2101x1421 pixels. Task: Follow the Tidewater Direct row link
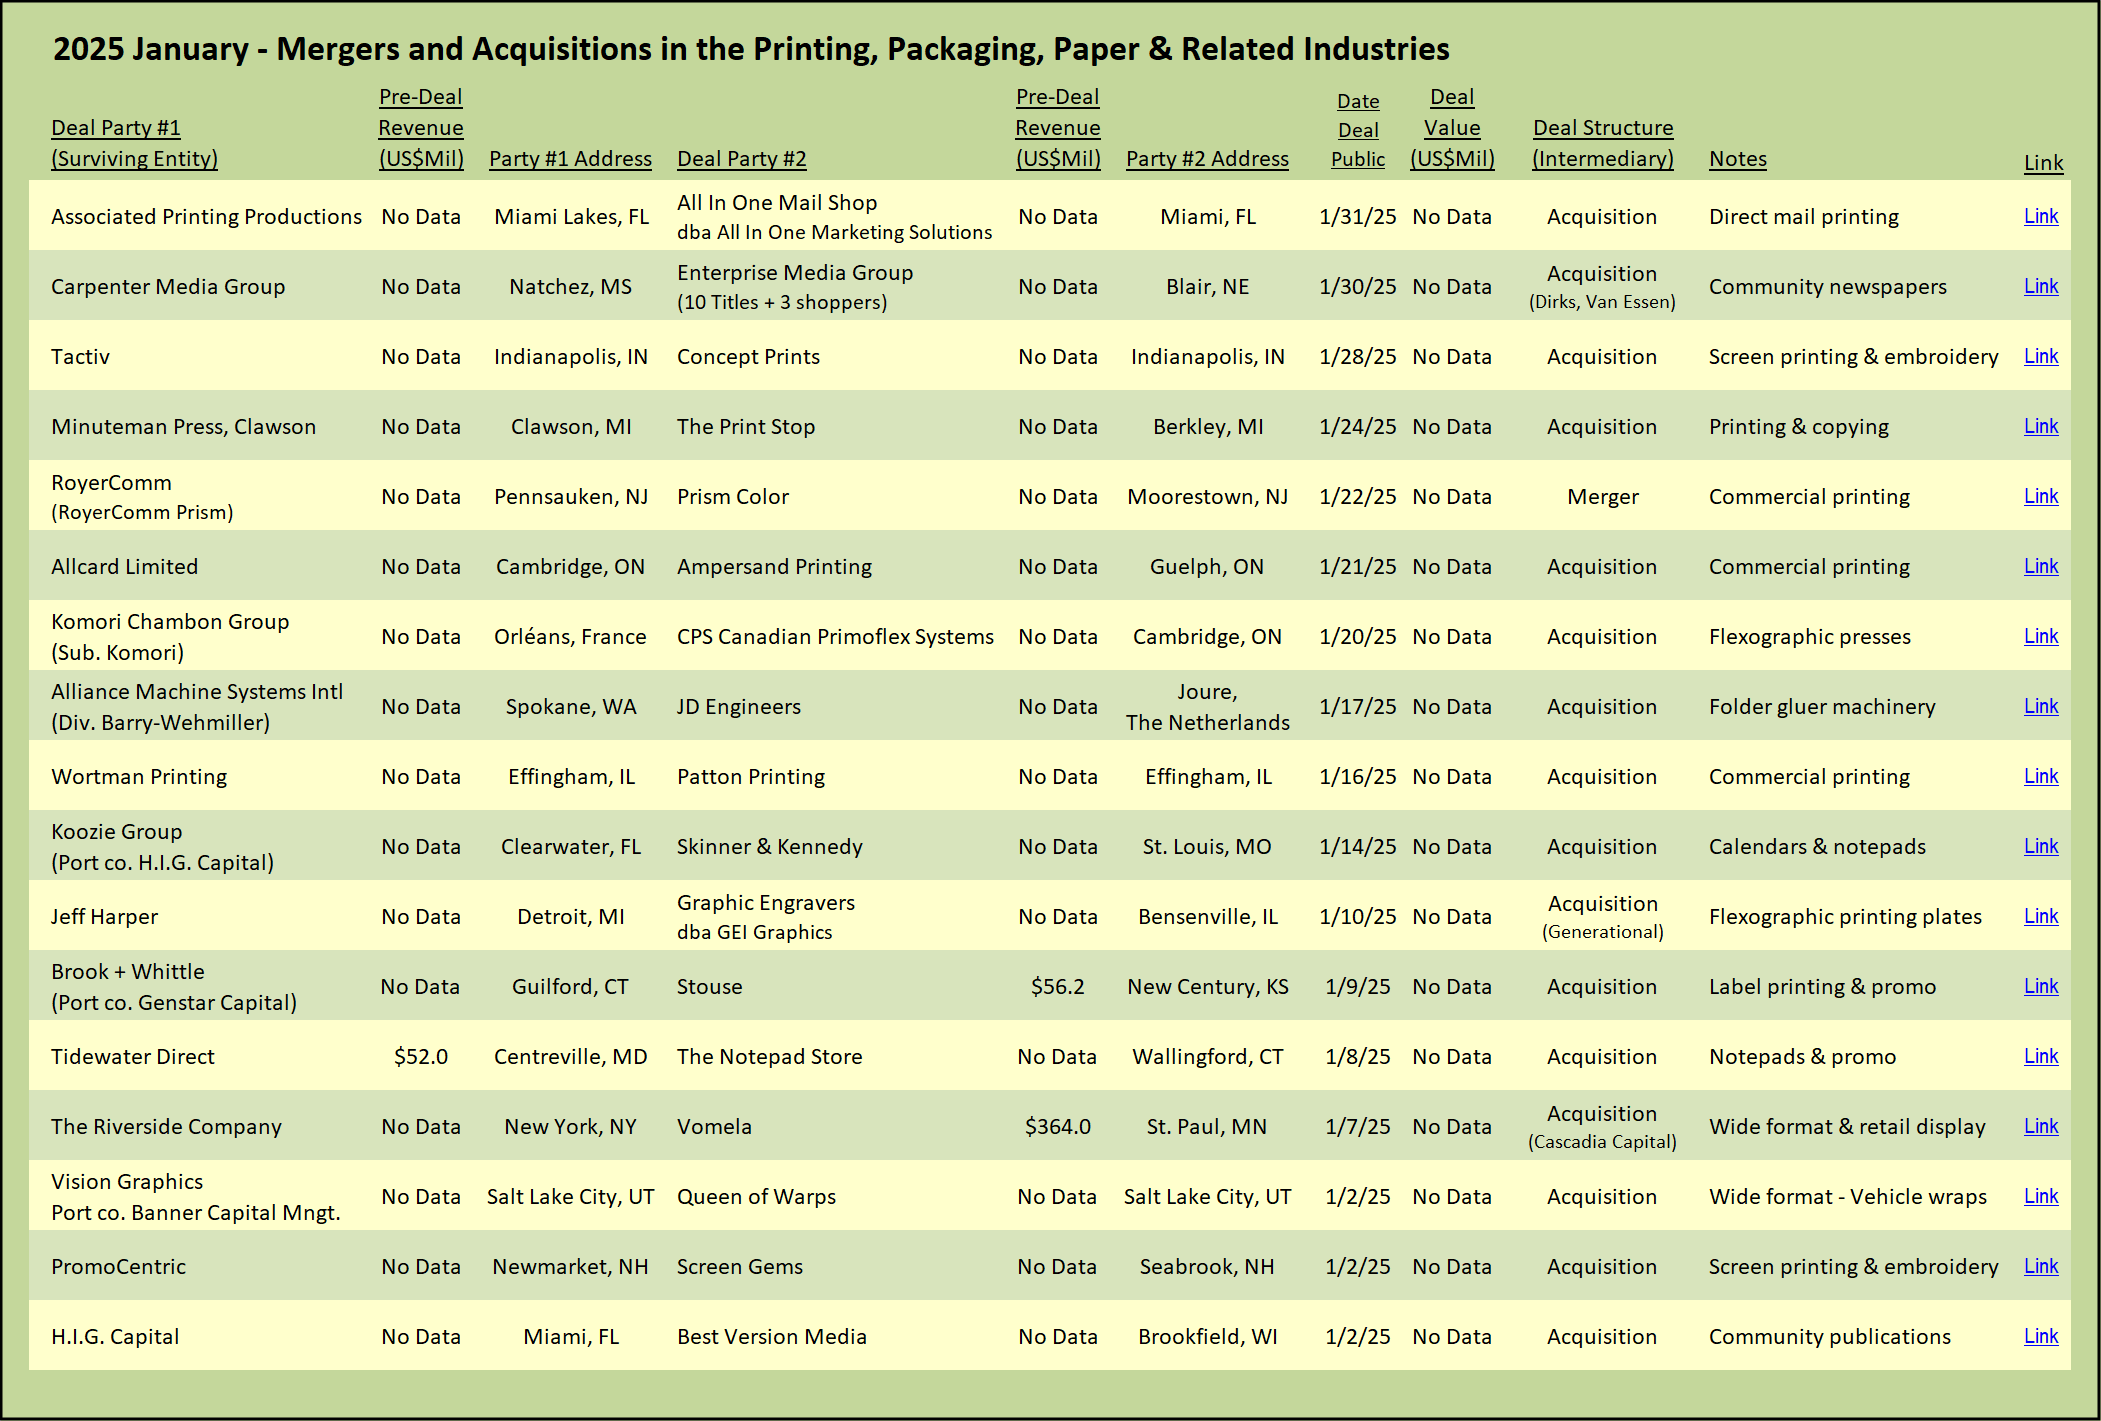2040,1056
